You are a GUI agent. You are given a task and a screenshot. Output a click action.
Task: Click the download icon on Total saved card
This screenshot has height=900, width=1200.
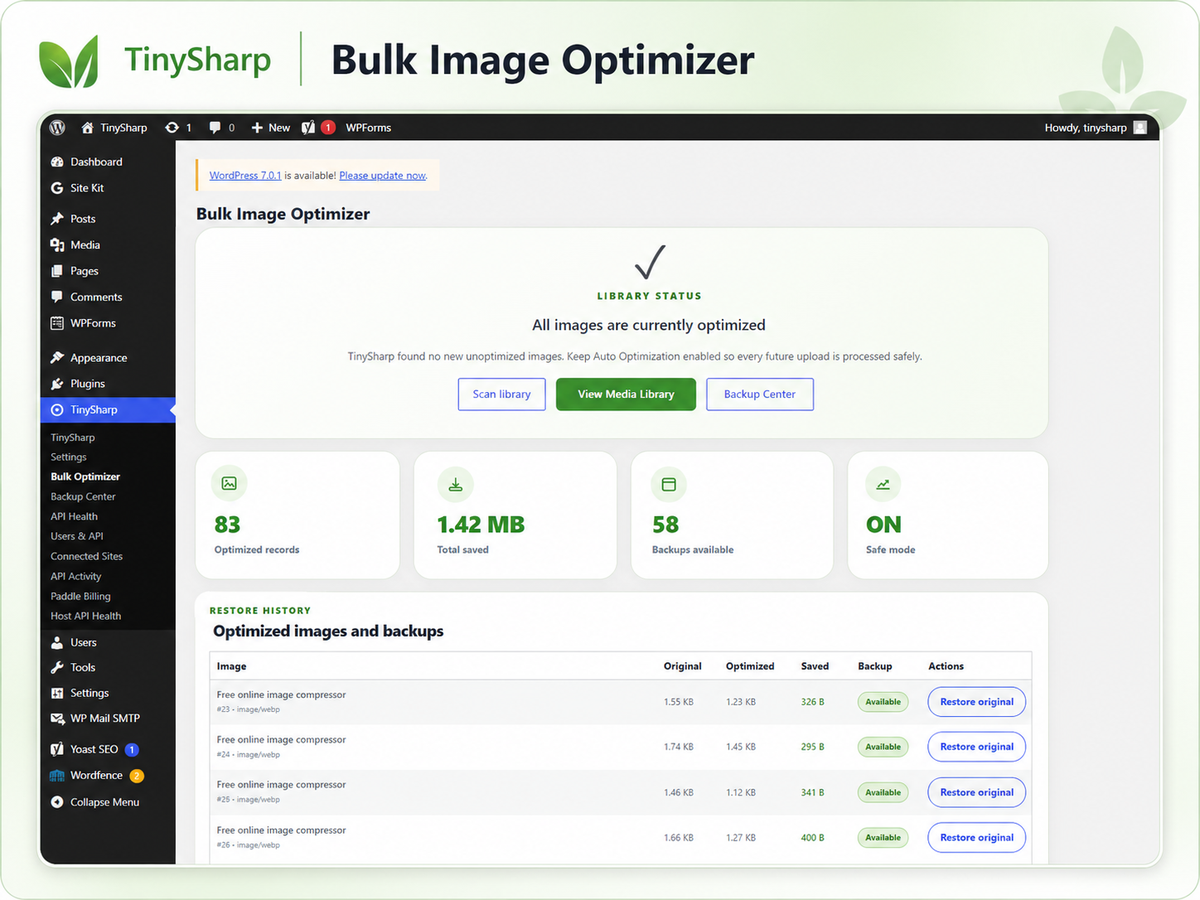point(455,484)
